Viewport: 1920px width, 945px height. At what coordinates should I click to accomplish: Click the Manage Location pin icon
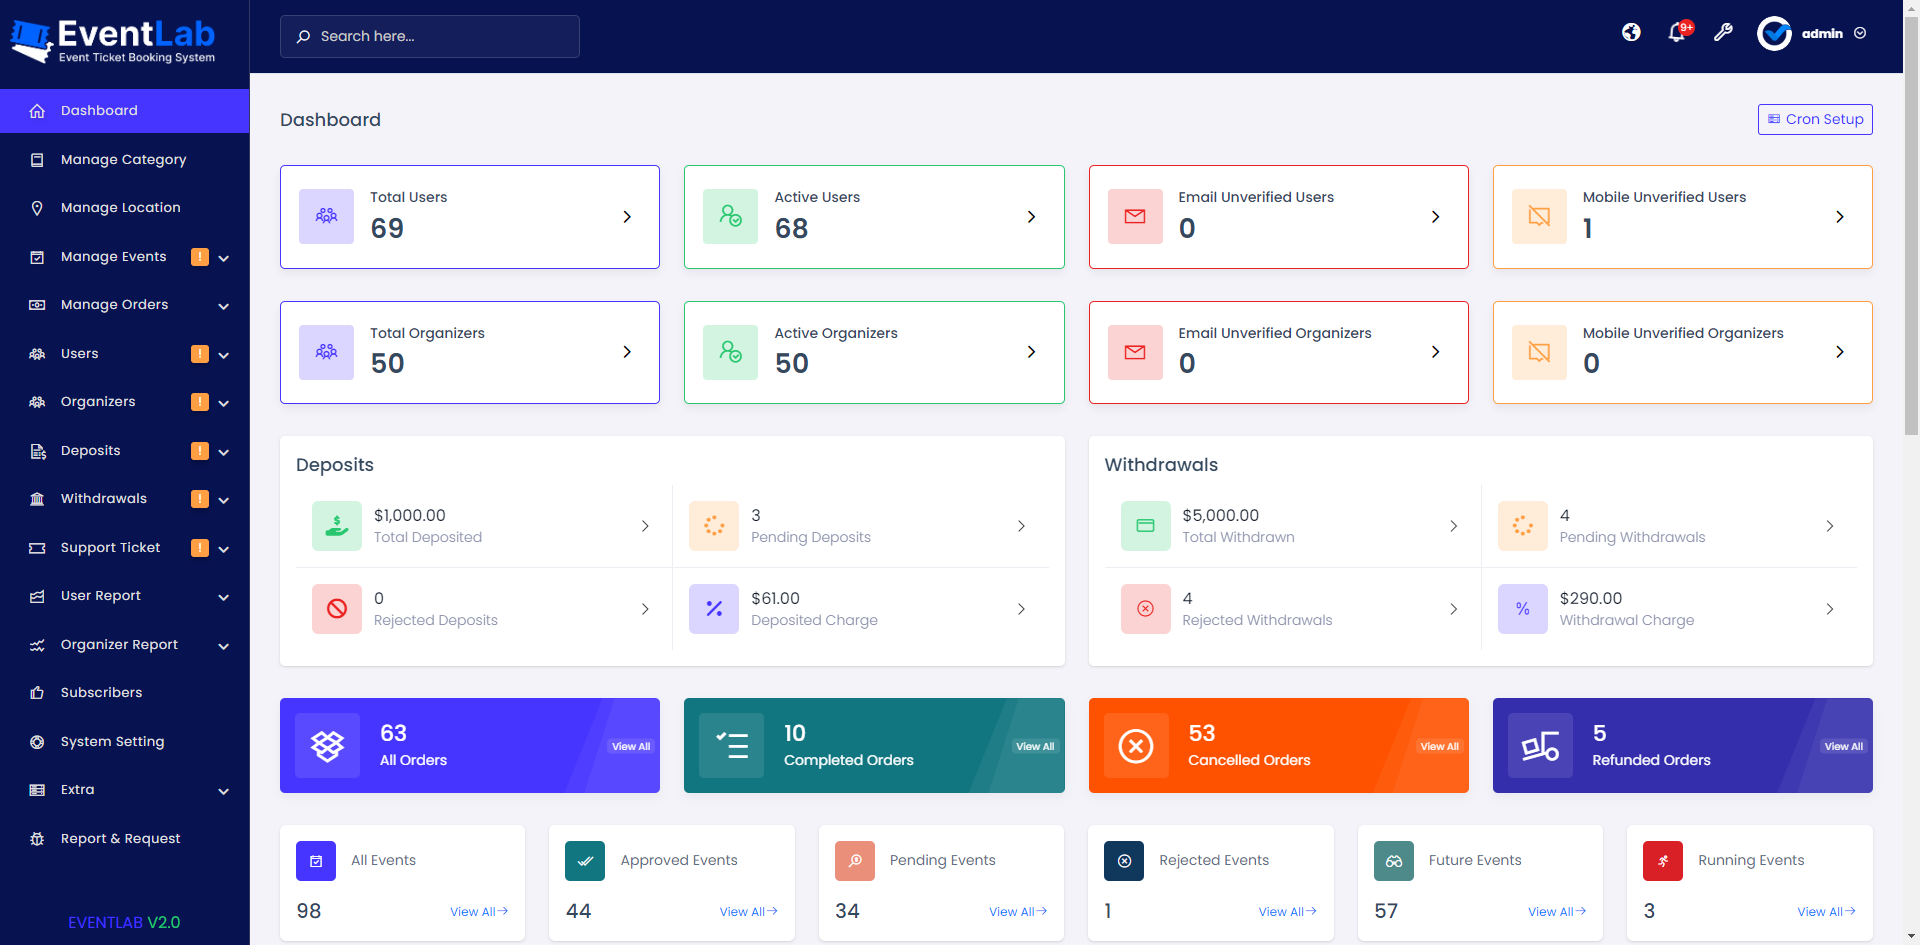tap(37, 208)
